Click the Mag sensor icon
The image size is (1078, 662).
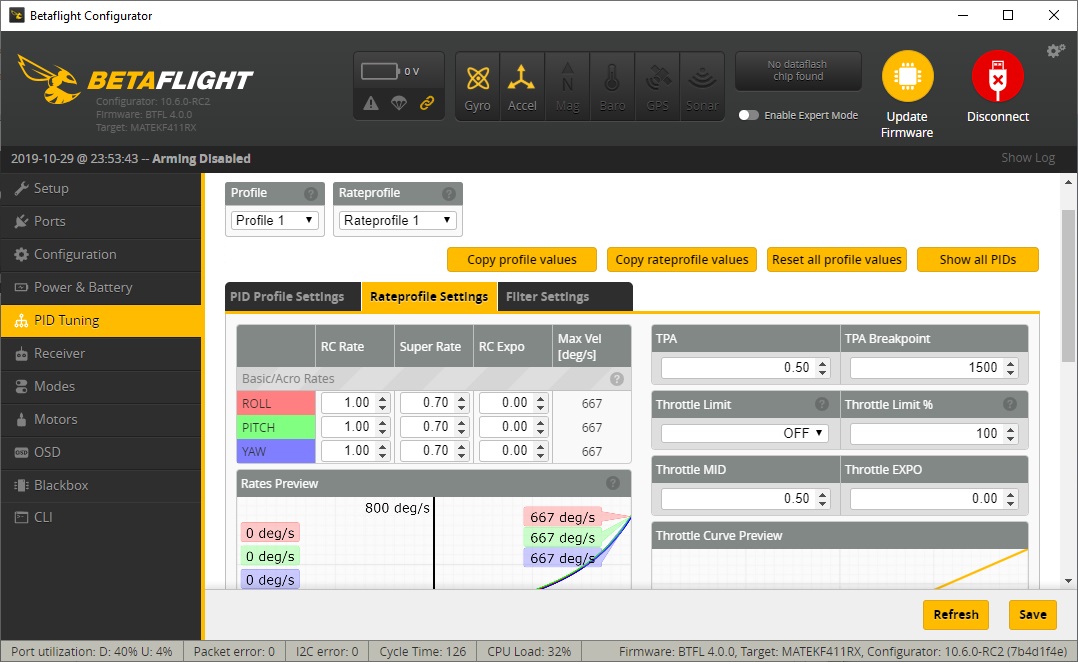click(x=567, y=87)
